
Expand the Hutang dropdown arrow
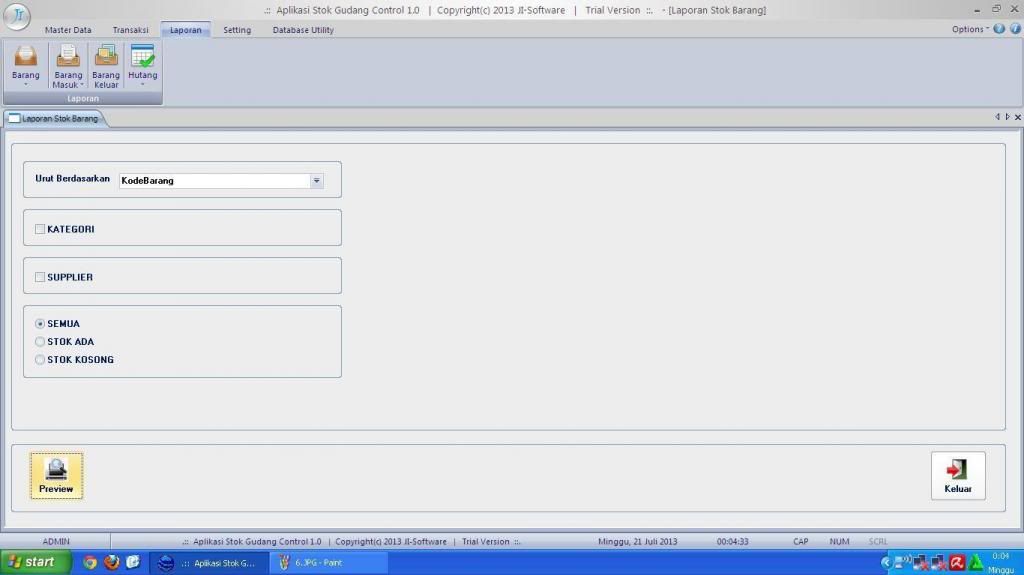click(x=142, y=84)
